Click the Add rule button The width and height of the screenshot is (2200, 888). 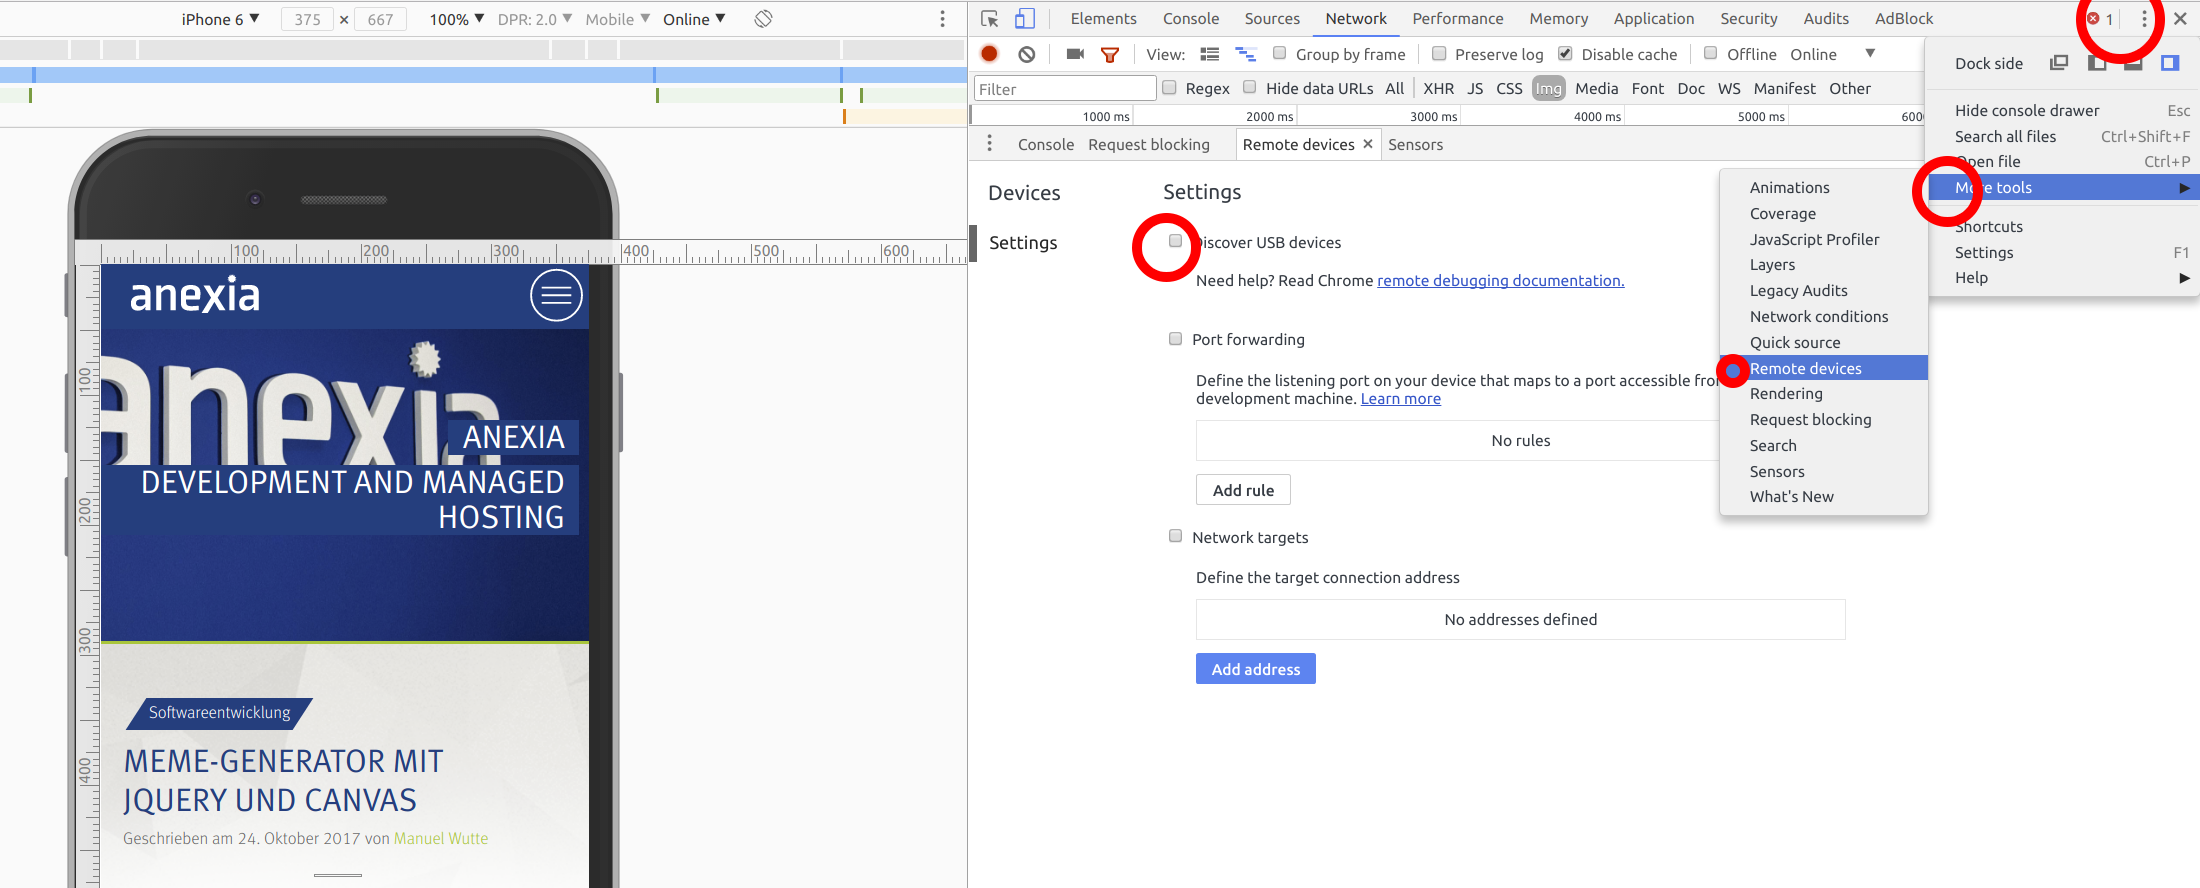1243,490
